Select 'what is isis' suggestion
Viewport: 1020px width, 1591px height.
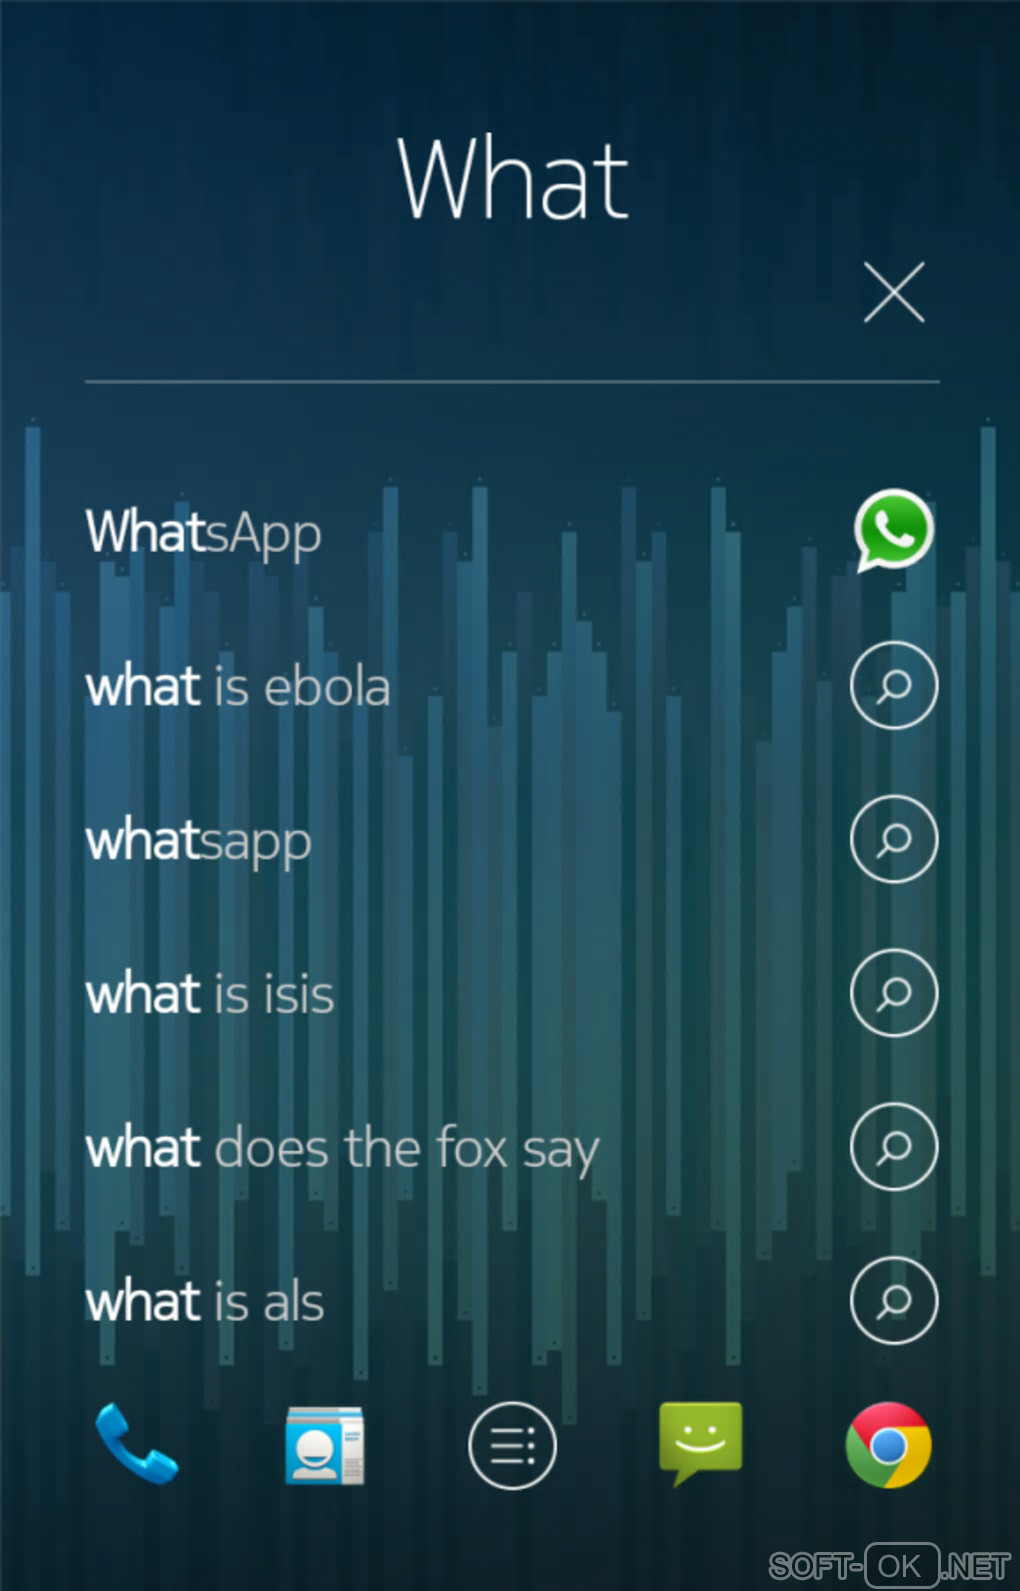210,995
